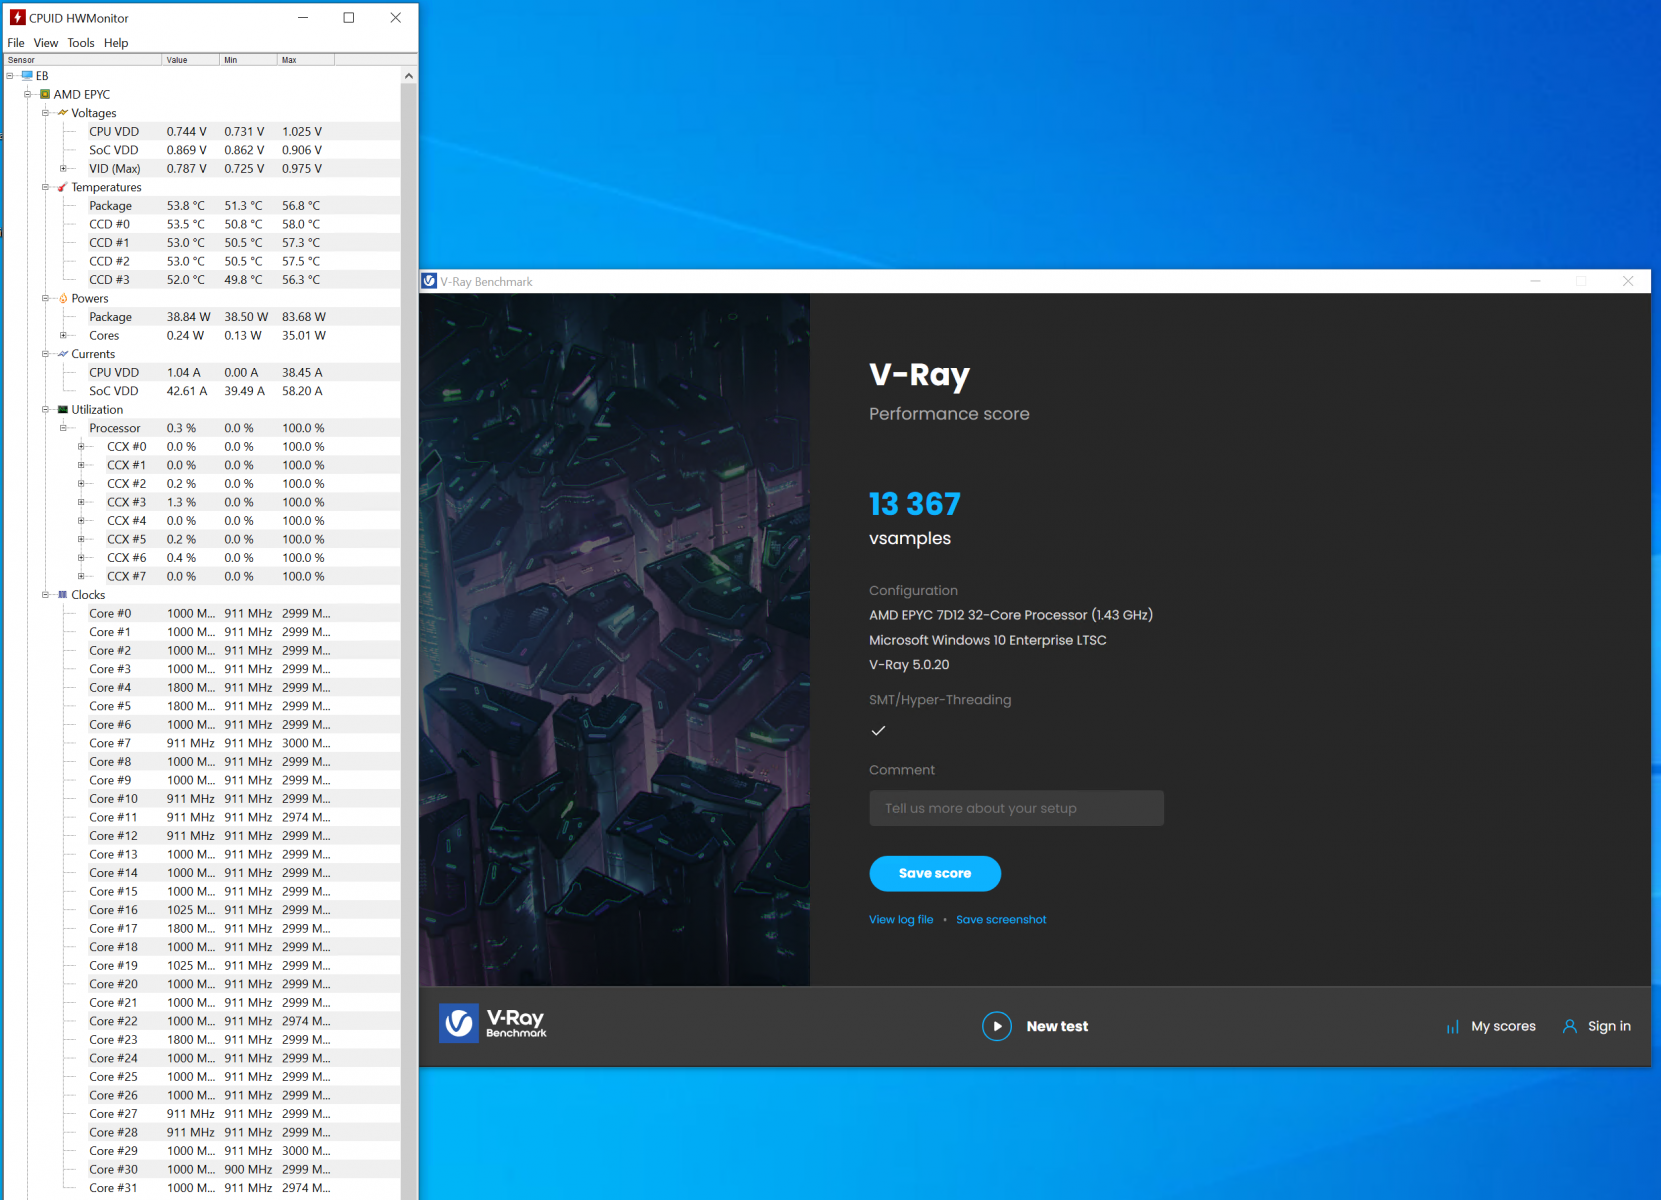The height and width of the screenshot is (1200, 1661).
Task: Collapse the Processor utilization node
Action: pyautogui.click(x=64, y=428)
